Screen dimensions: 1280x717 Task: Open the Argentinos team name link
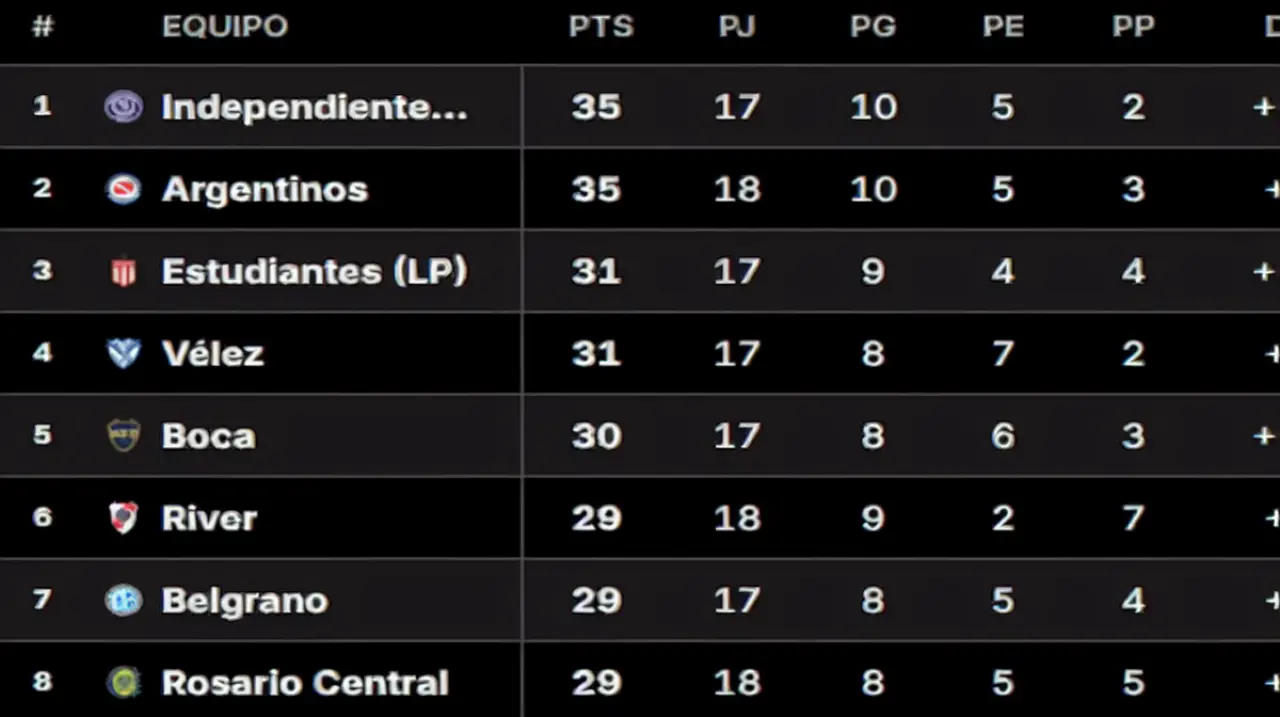click(265, 189)
